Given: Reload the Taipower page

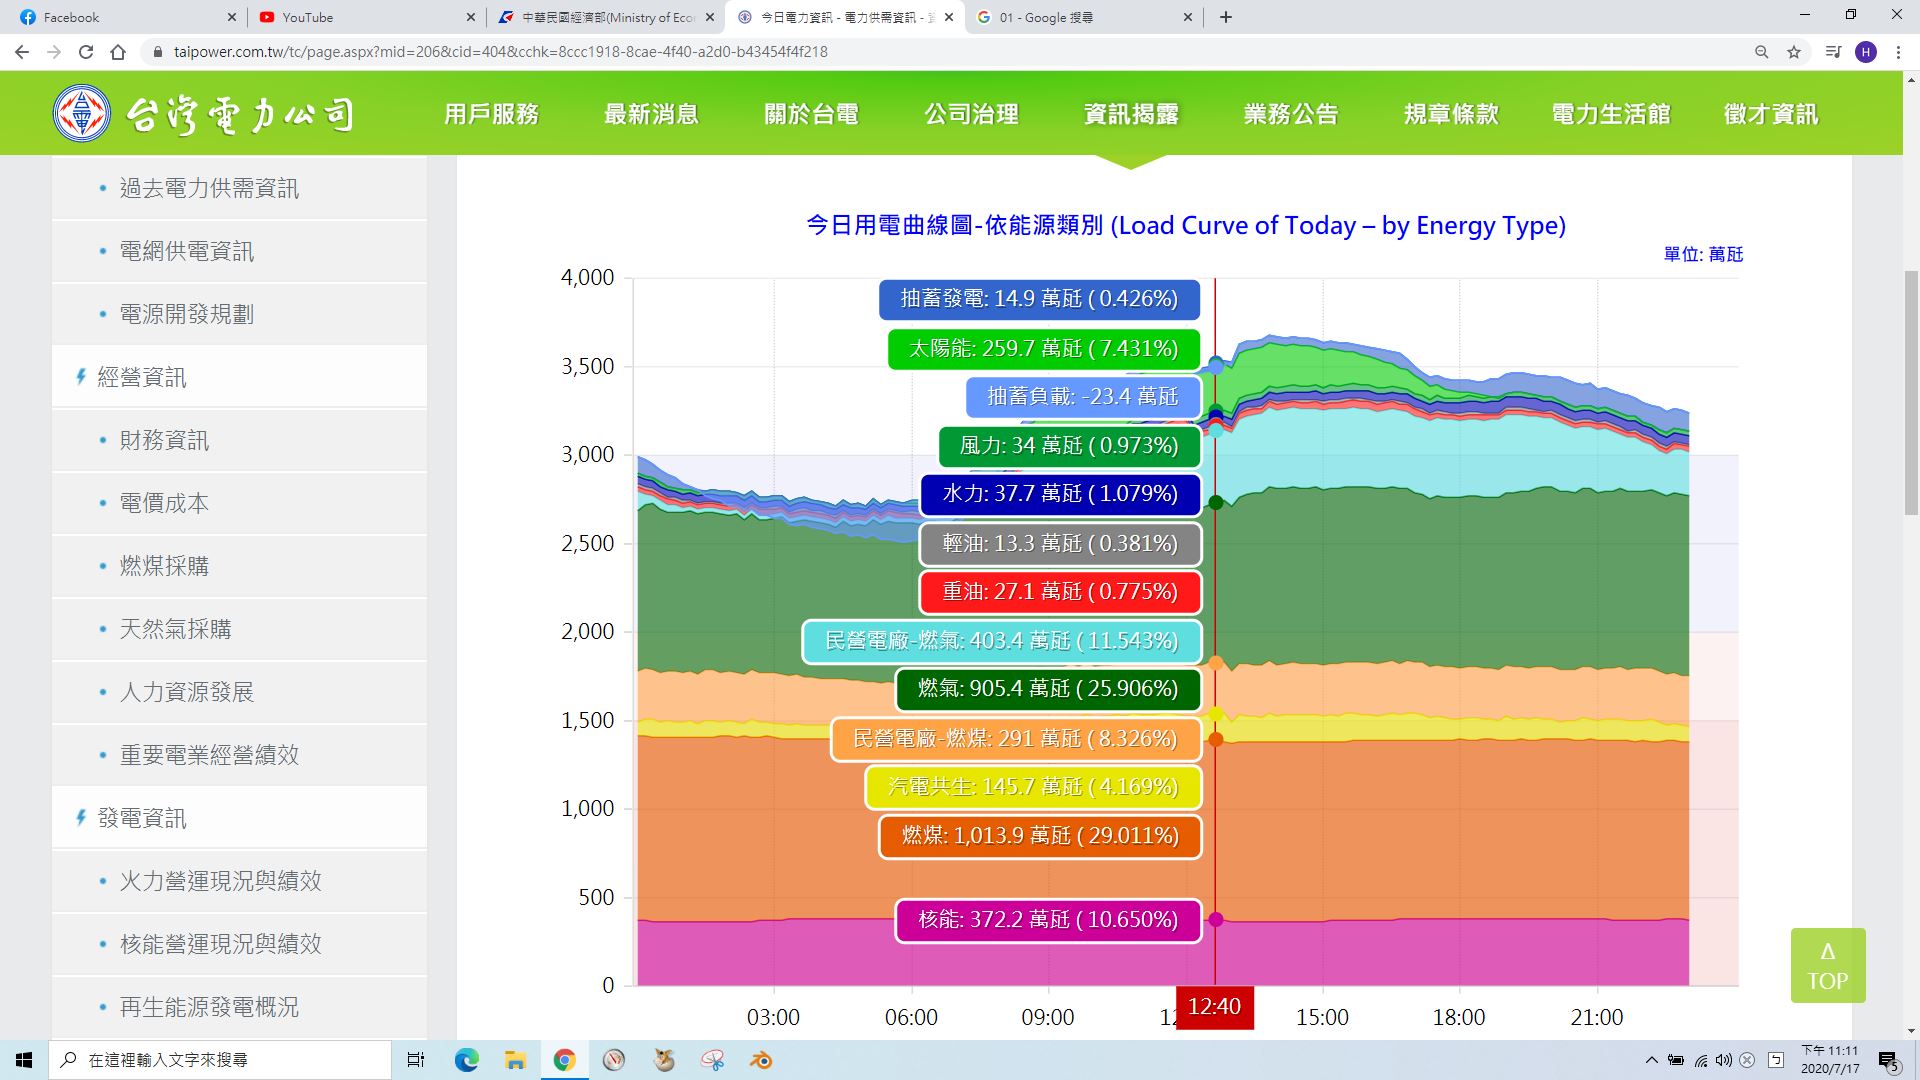Looking at the screenshot, I should (x=86, y=52).
